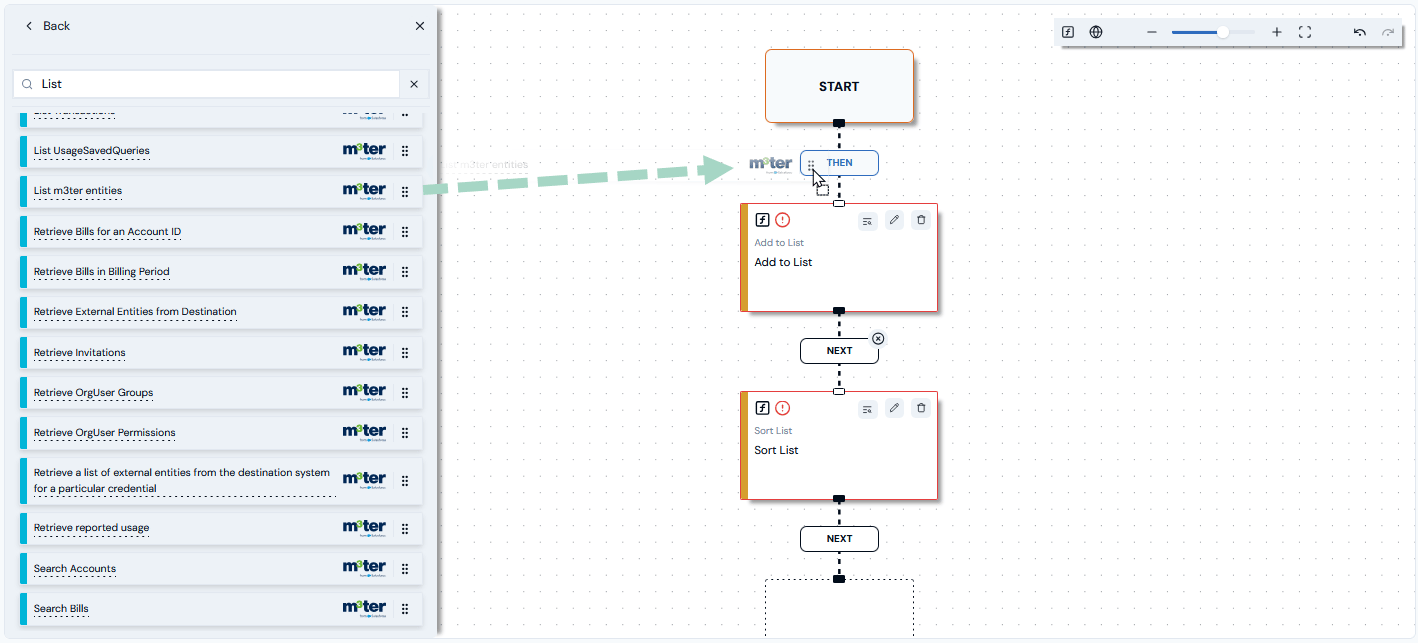
Task: Grab handle for Search Accounts
Action: [405, 569]
